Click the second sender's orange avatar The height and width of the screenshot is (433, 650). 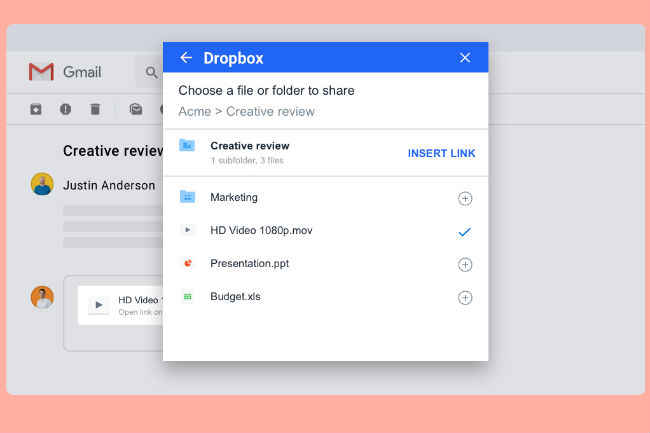[x=42, y=297]
